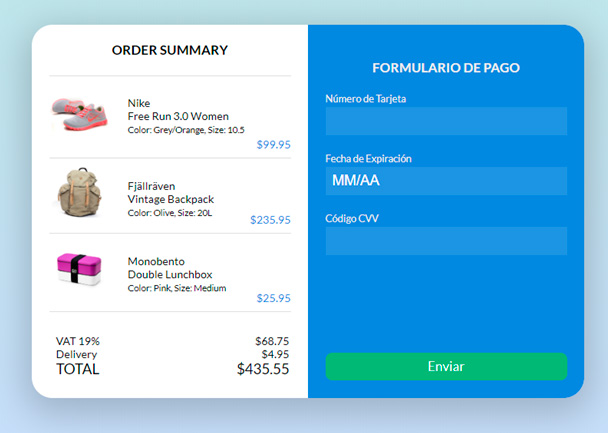This screenshot has width=608, height=433.
Task: Click the Fecha de Expiración MM/AA field
Action: pyautogui.click(x=446, y=181)
